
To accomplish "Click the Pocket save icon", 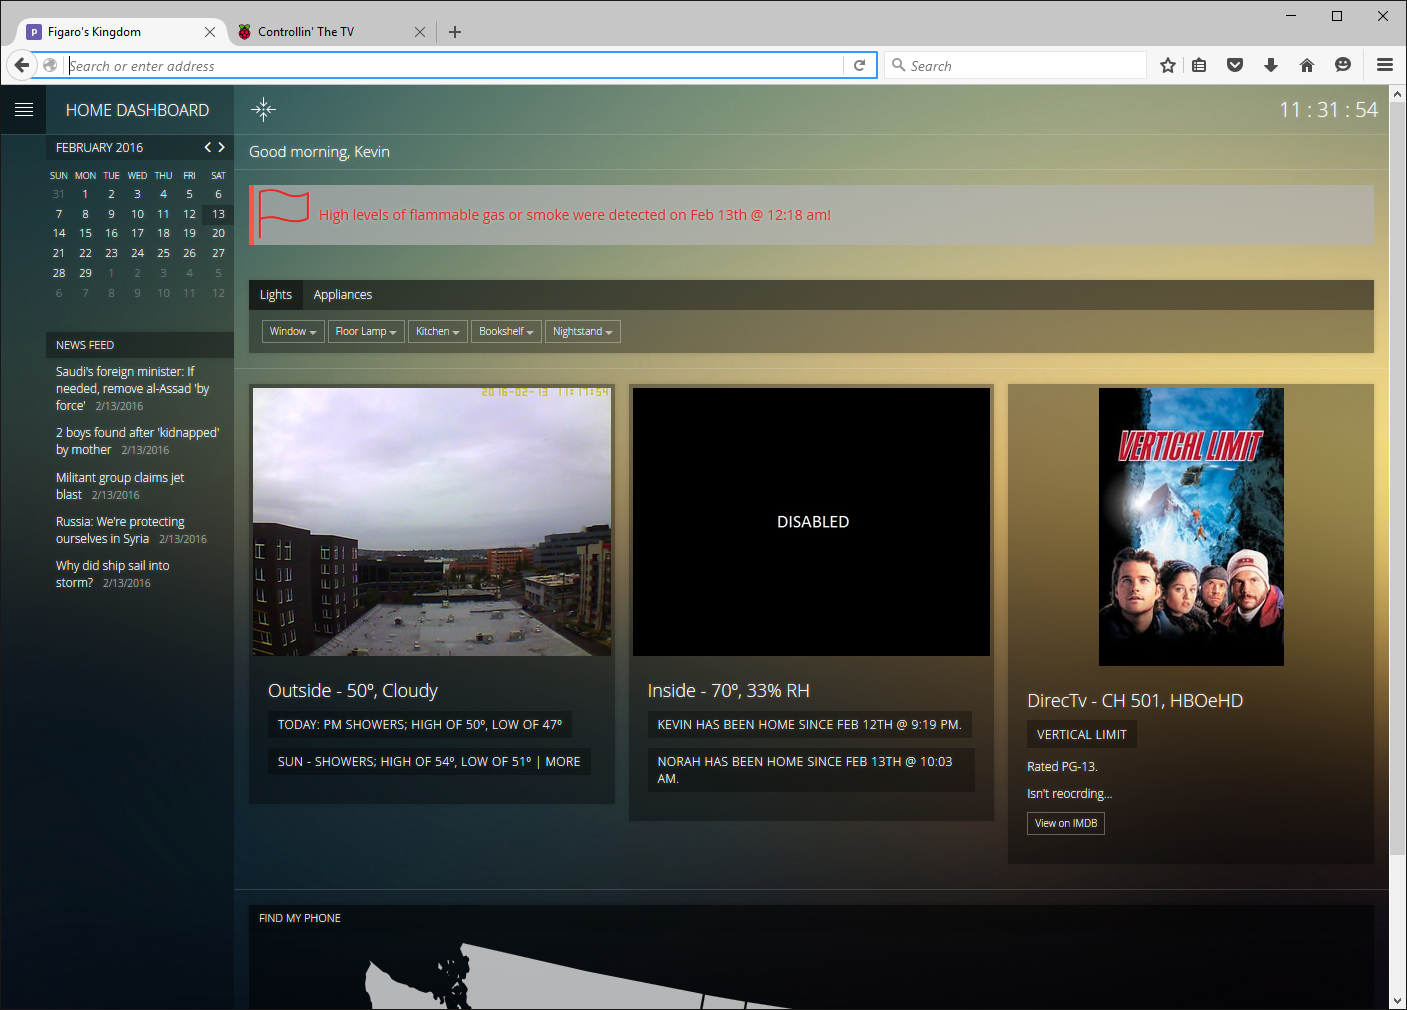I will click(1235, 65).
